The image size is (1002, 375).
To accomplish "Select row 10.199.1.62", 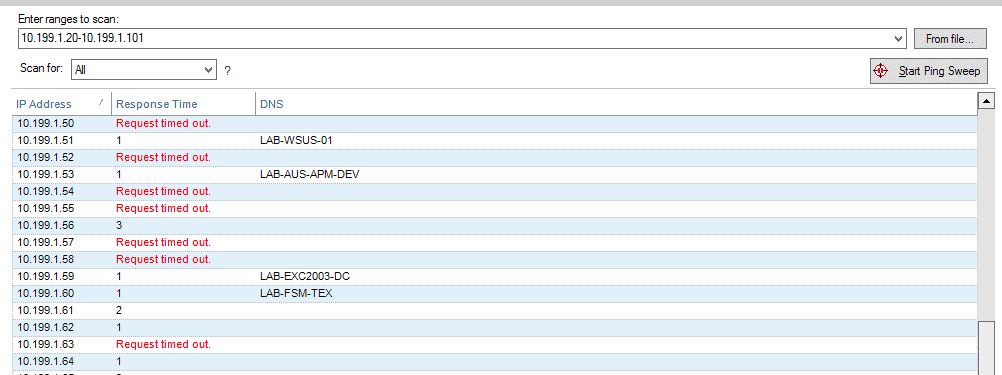I will 495,327.
